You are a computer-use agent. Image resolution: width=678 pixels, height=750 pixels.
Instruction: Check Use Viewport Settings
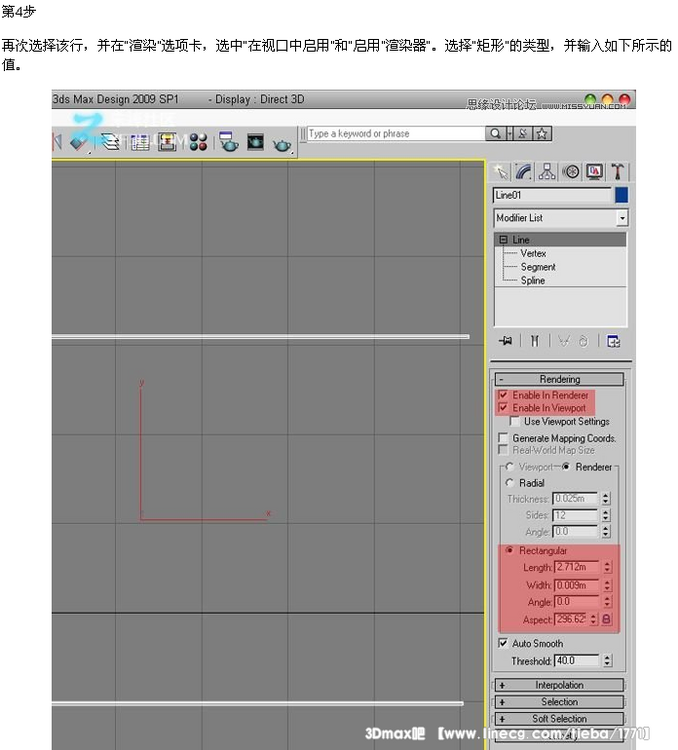[x=514, y=421]
